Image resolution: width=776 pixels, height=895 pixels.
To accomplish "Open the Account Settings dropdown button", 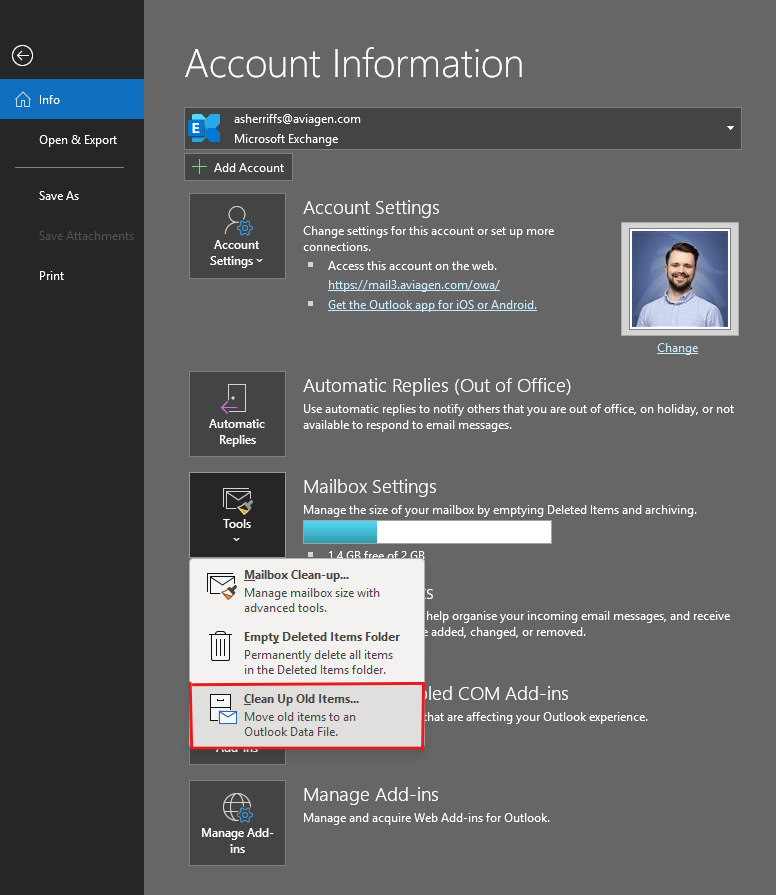I will point(237,236).
